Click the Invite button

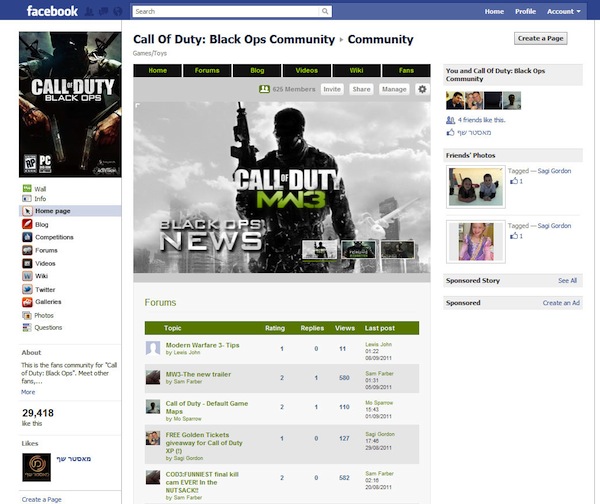(x=332, y=89)
